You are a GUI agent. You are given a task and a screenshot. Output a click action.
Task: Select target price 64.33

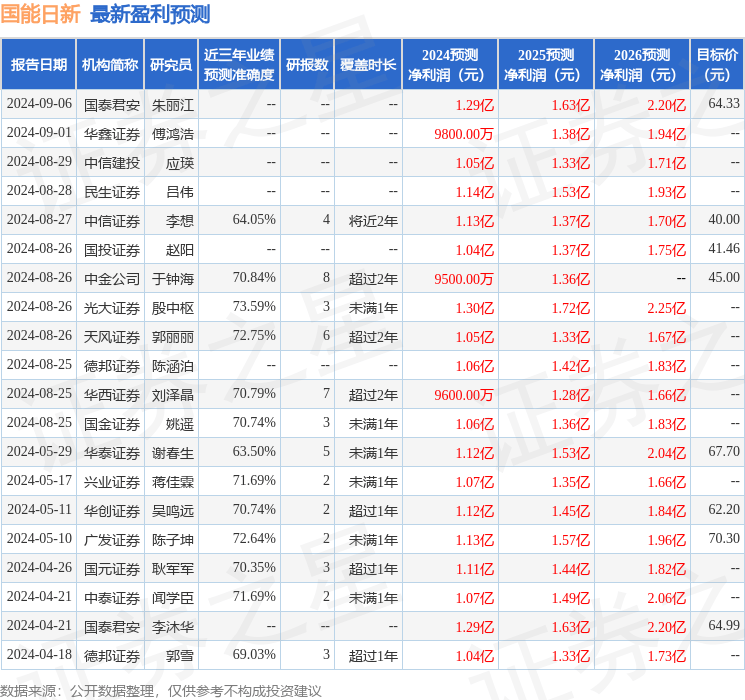724,103
